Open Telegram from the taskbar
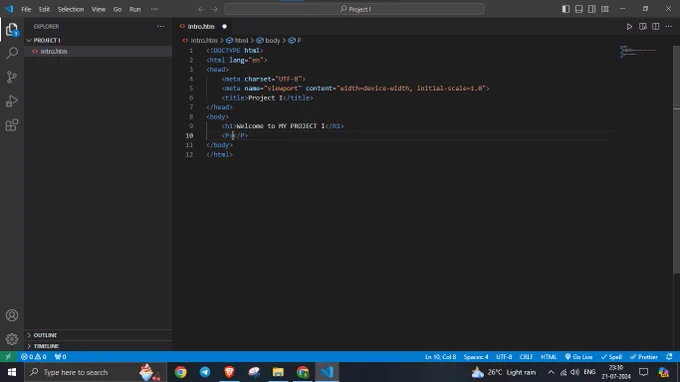The image size is (680, 382). point(205,372)
